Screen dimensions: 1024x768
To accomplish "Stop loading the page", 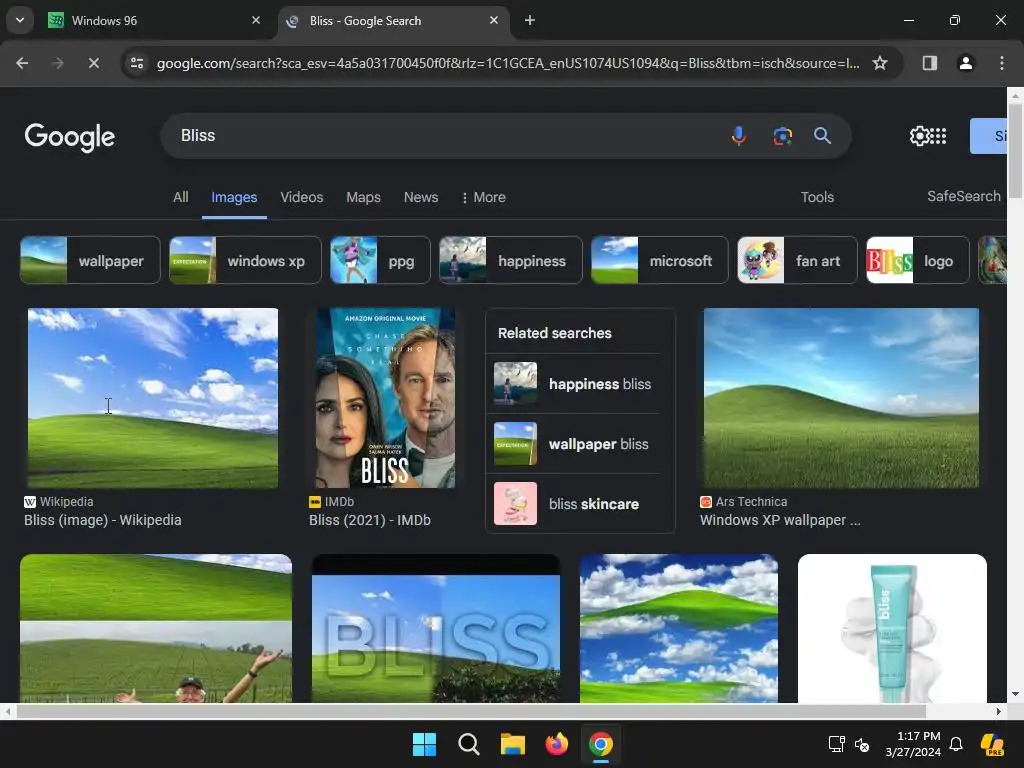I will [x=93, y=63].
